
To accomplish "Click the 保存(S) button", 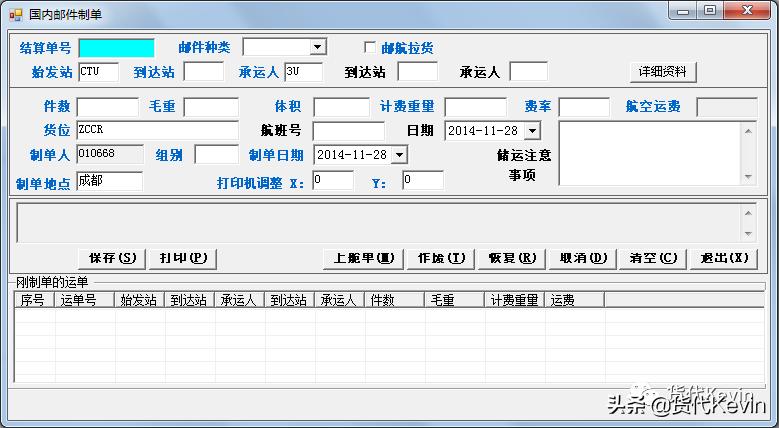I will [x=112, y=258].
